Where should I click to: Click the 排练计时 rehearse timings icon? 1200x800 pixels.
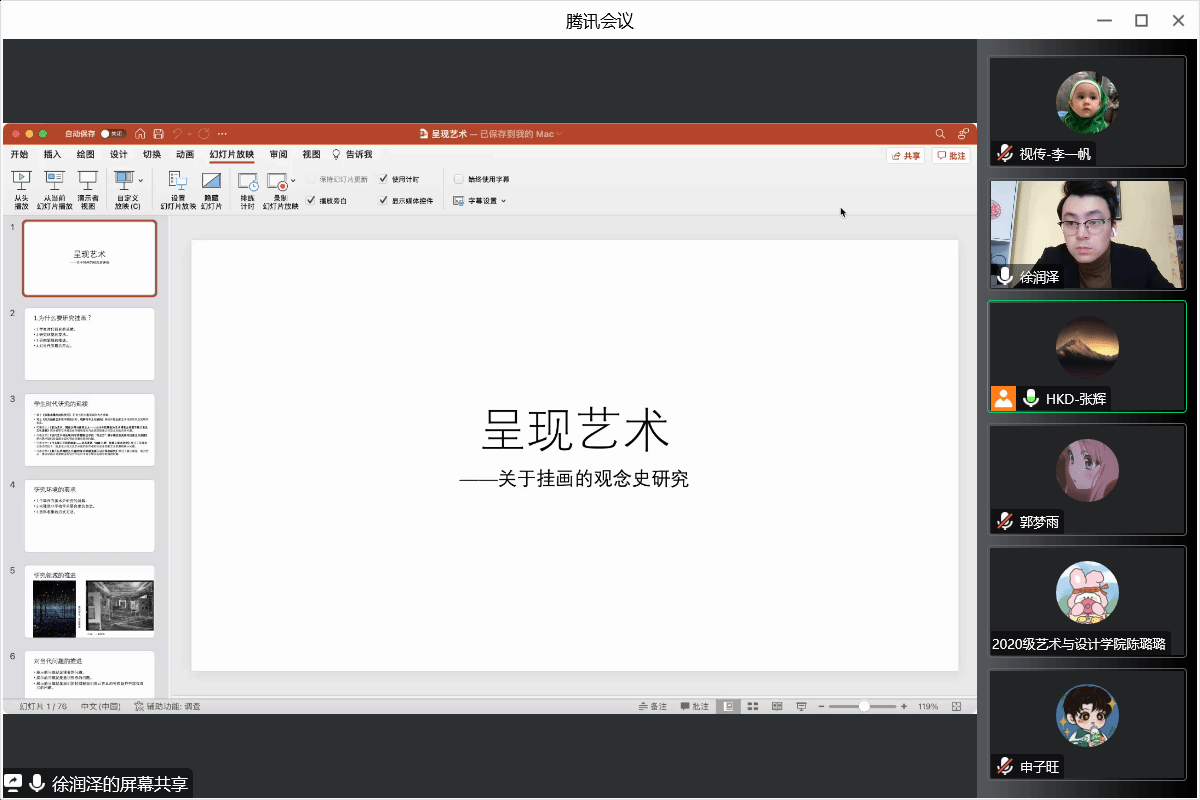247,181
